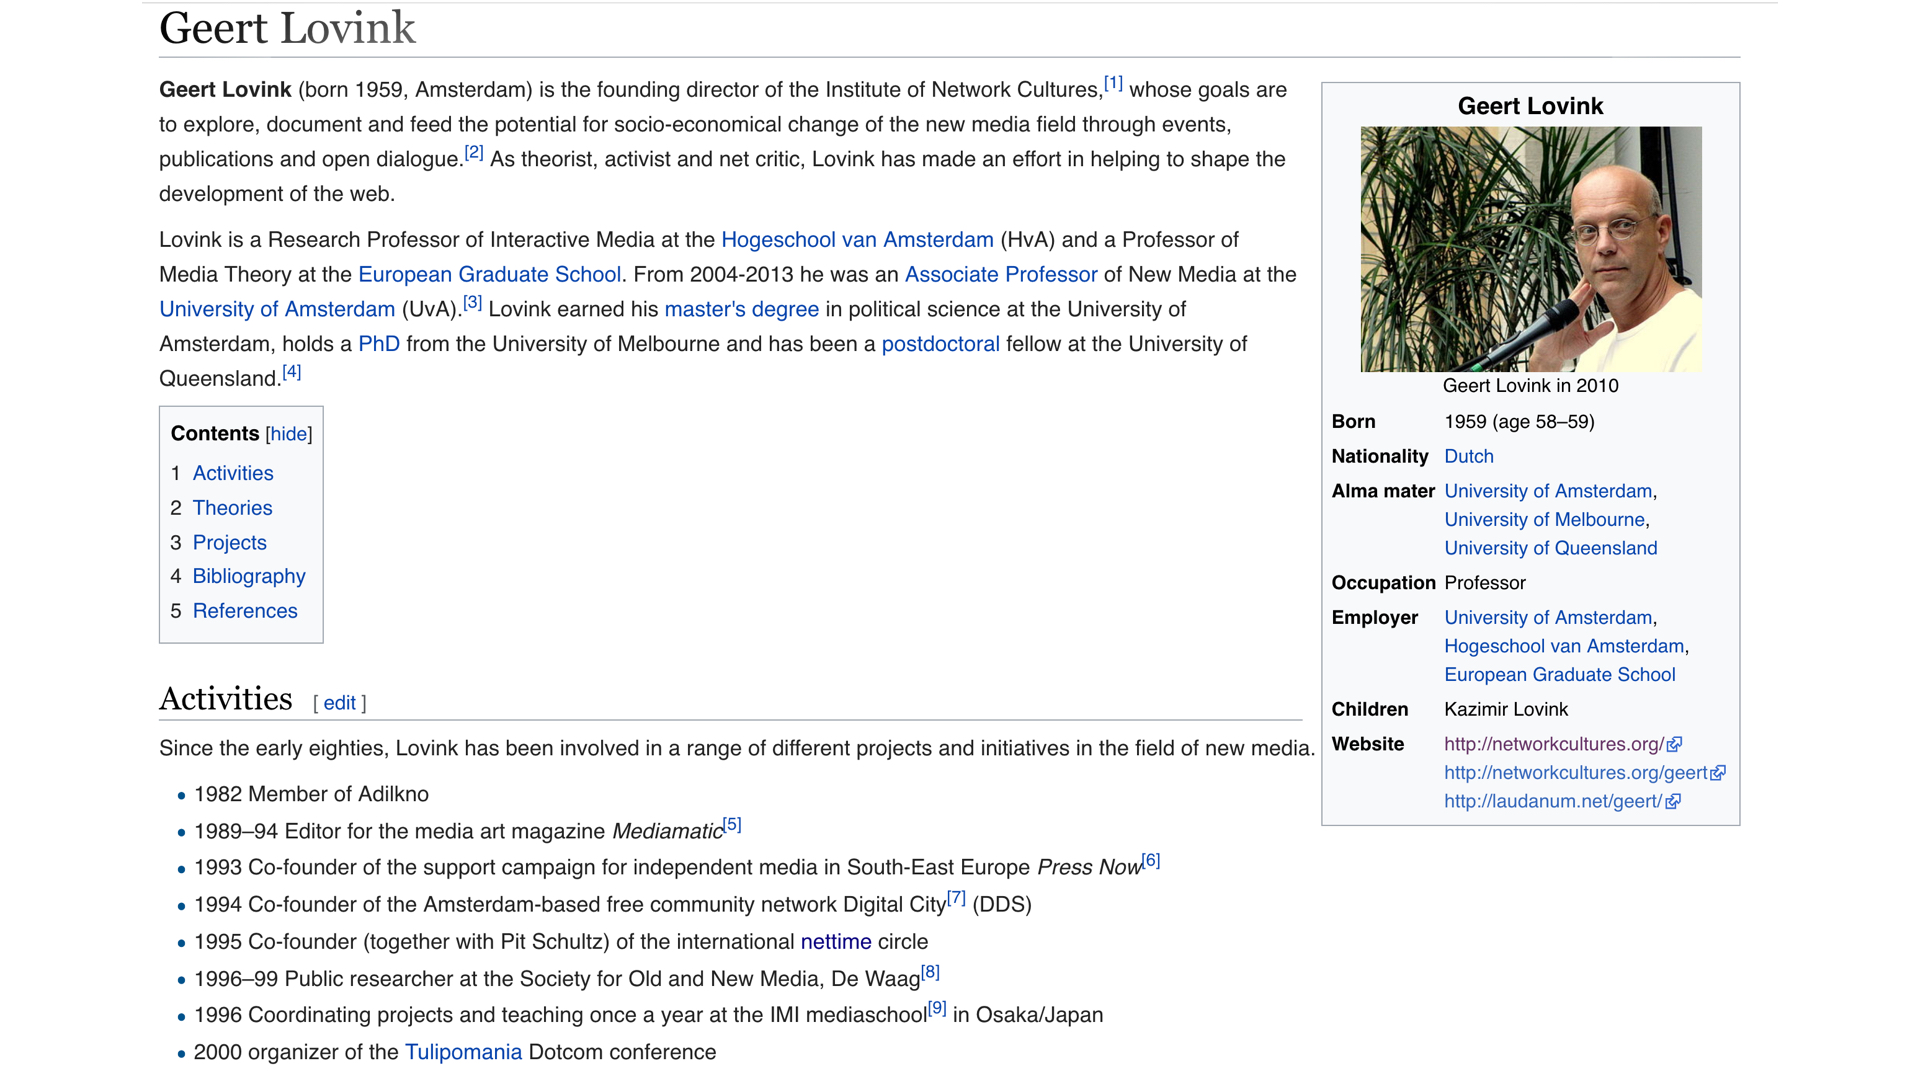
Task: Open References entry in contents
Action: click(x=245, y=611)
